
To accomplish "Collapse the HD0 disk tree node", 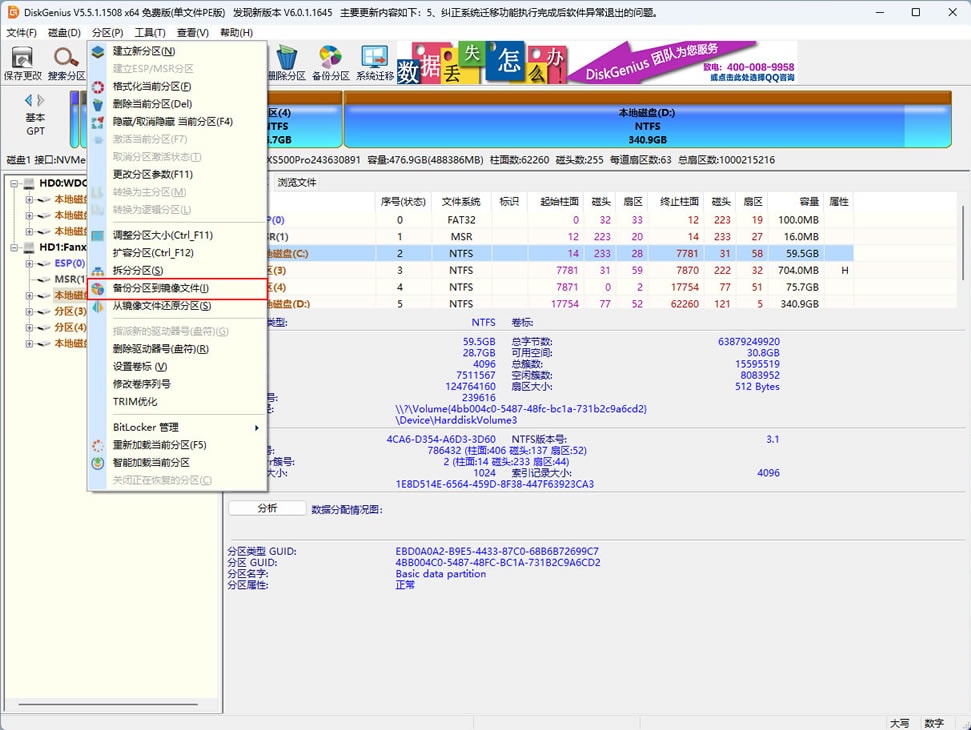I will [x=15, y=183].
